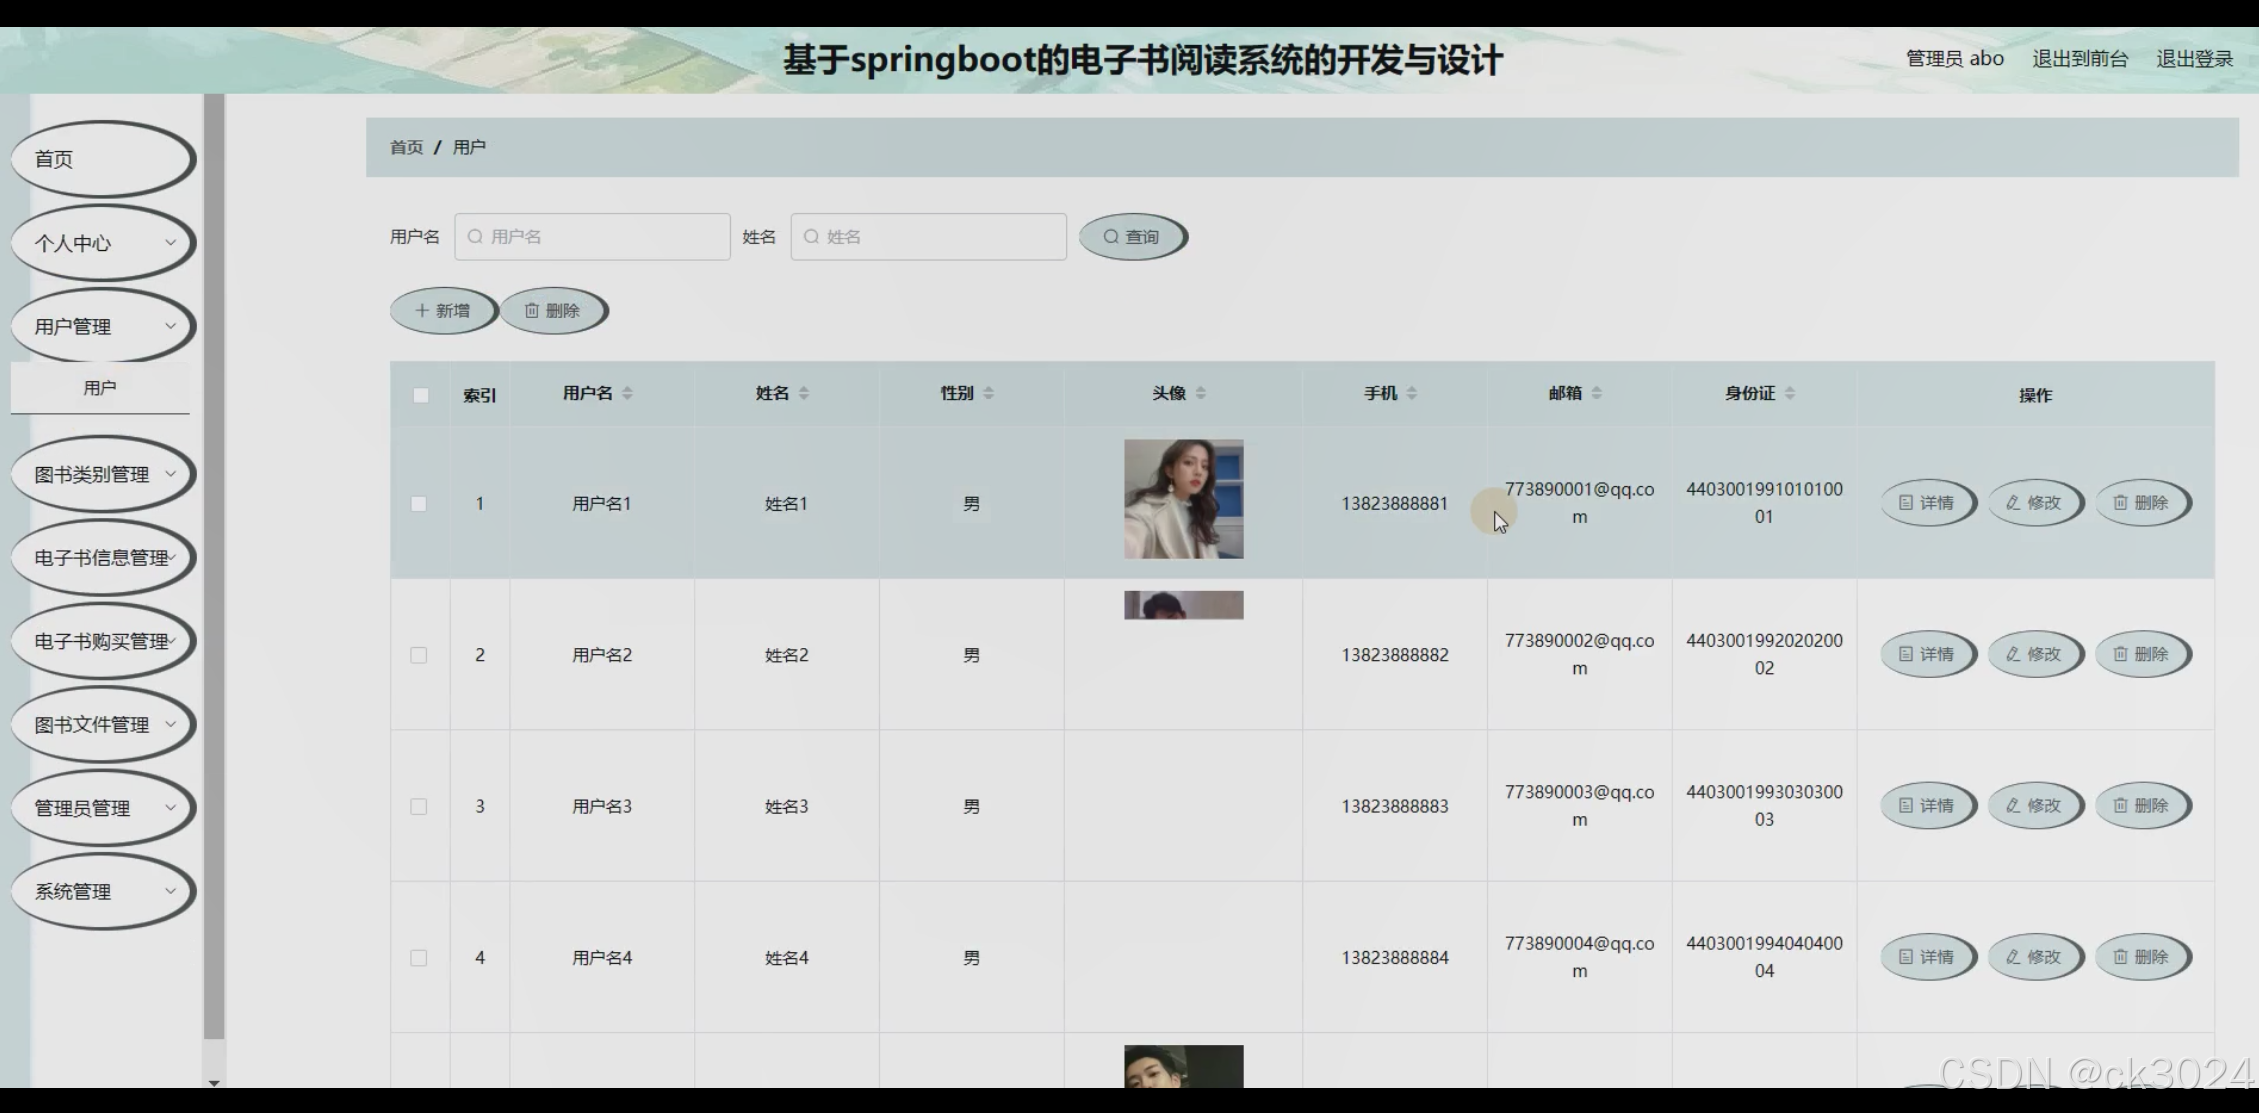The width and height of the screenshot is (2259, 1113).
Task: Sort by 用户名 column arrows
Action: pyautogui.click(x=627, y=393)
